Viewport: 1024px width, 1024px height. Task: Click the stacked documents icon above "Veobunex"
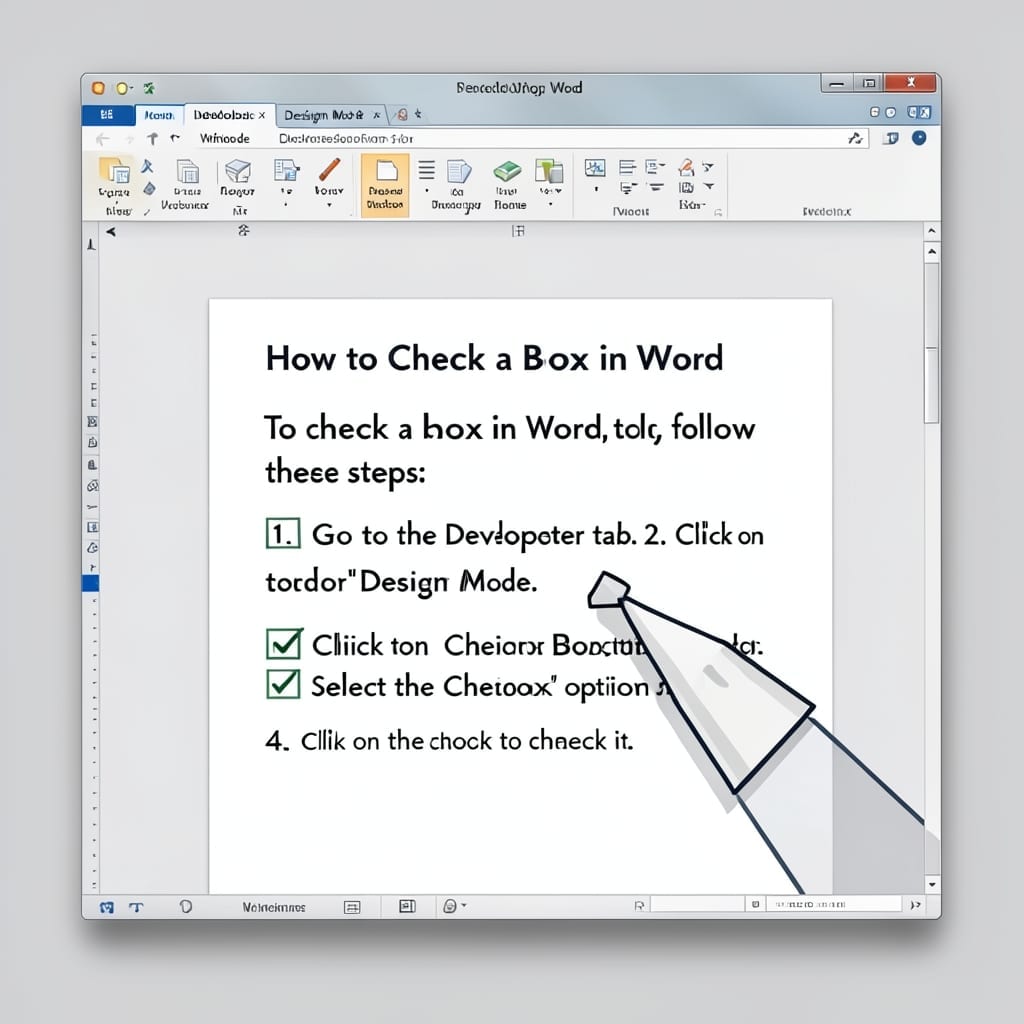click(188, 171)
